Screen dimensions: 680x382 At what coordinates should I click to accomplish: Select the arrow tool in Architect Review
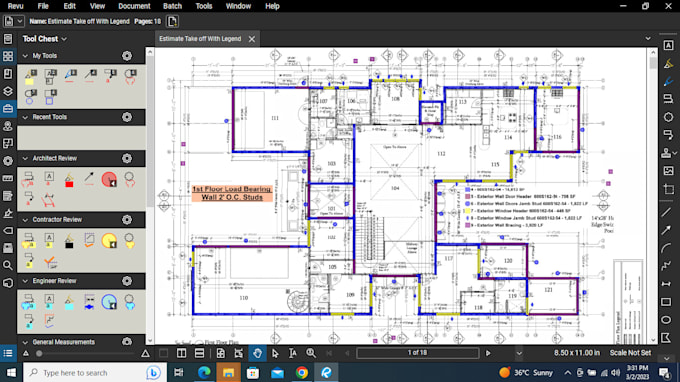click(89, 178)
